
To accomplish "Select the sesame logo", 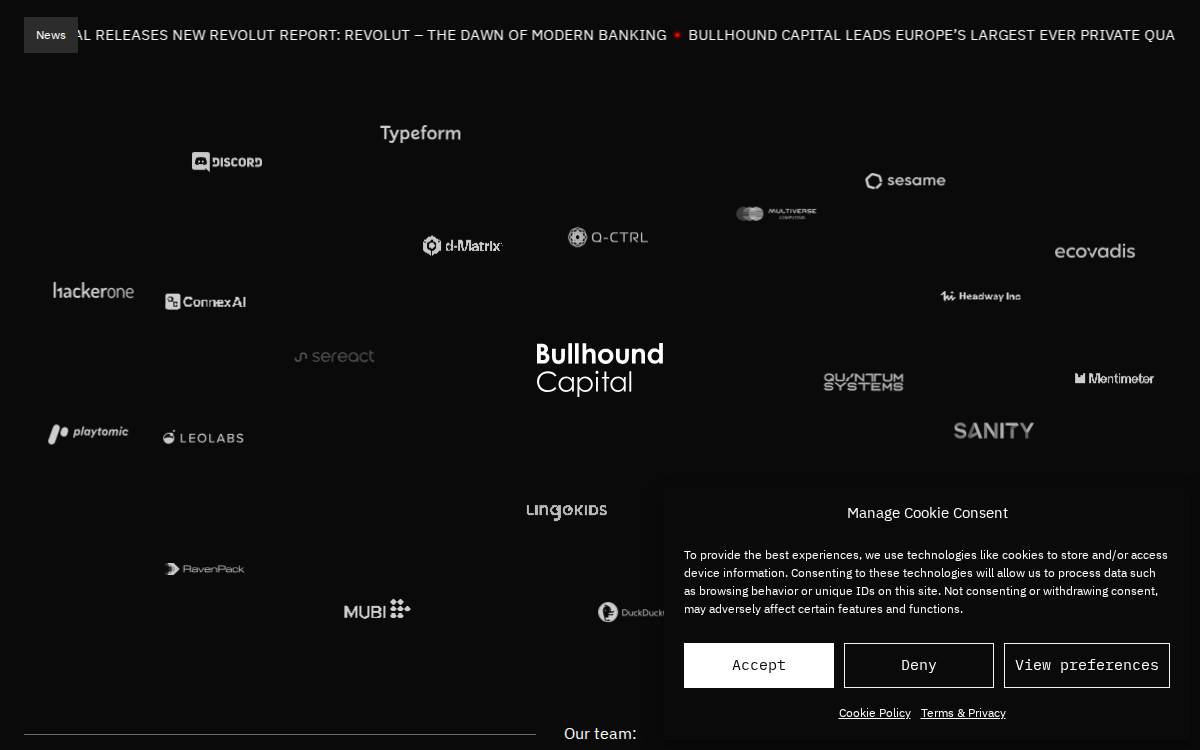I will pos(905,181).
